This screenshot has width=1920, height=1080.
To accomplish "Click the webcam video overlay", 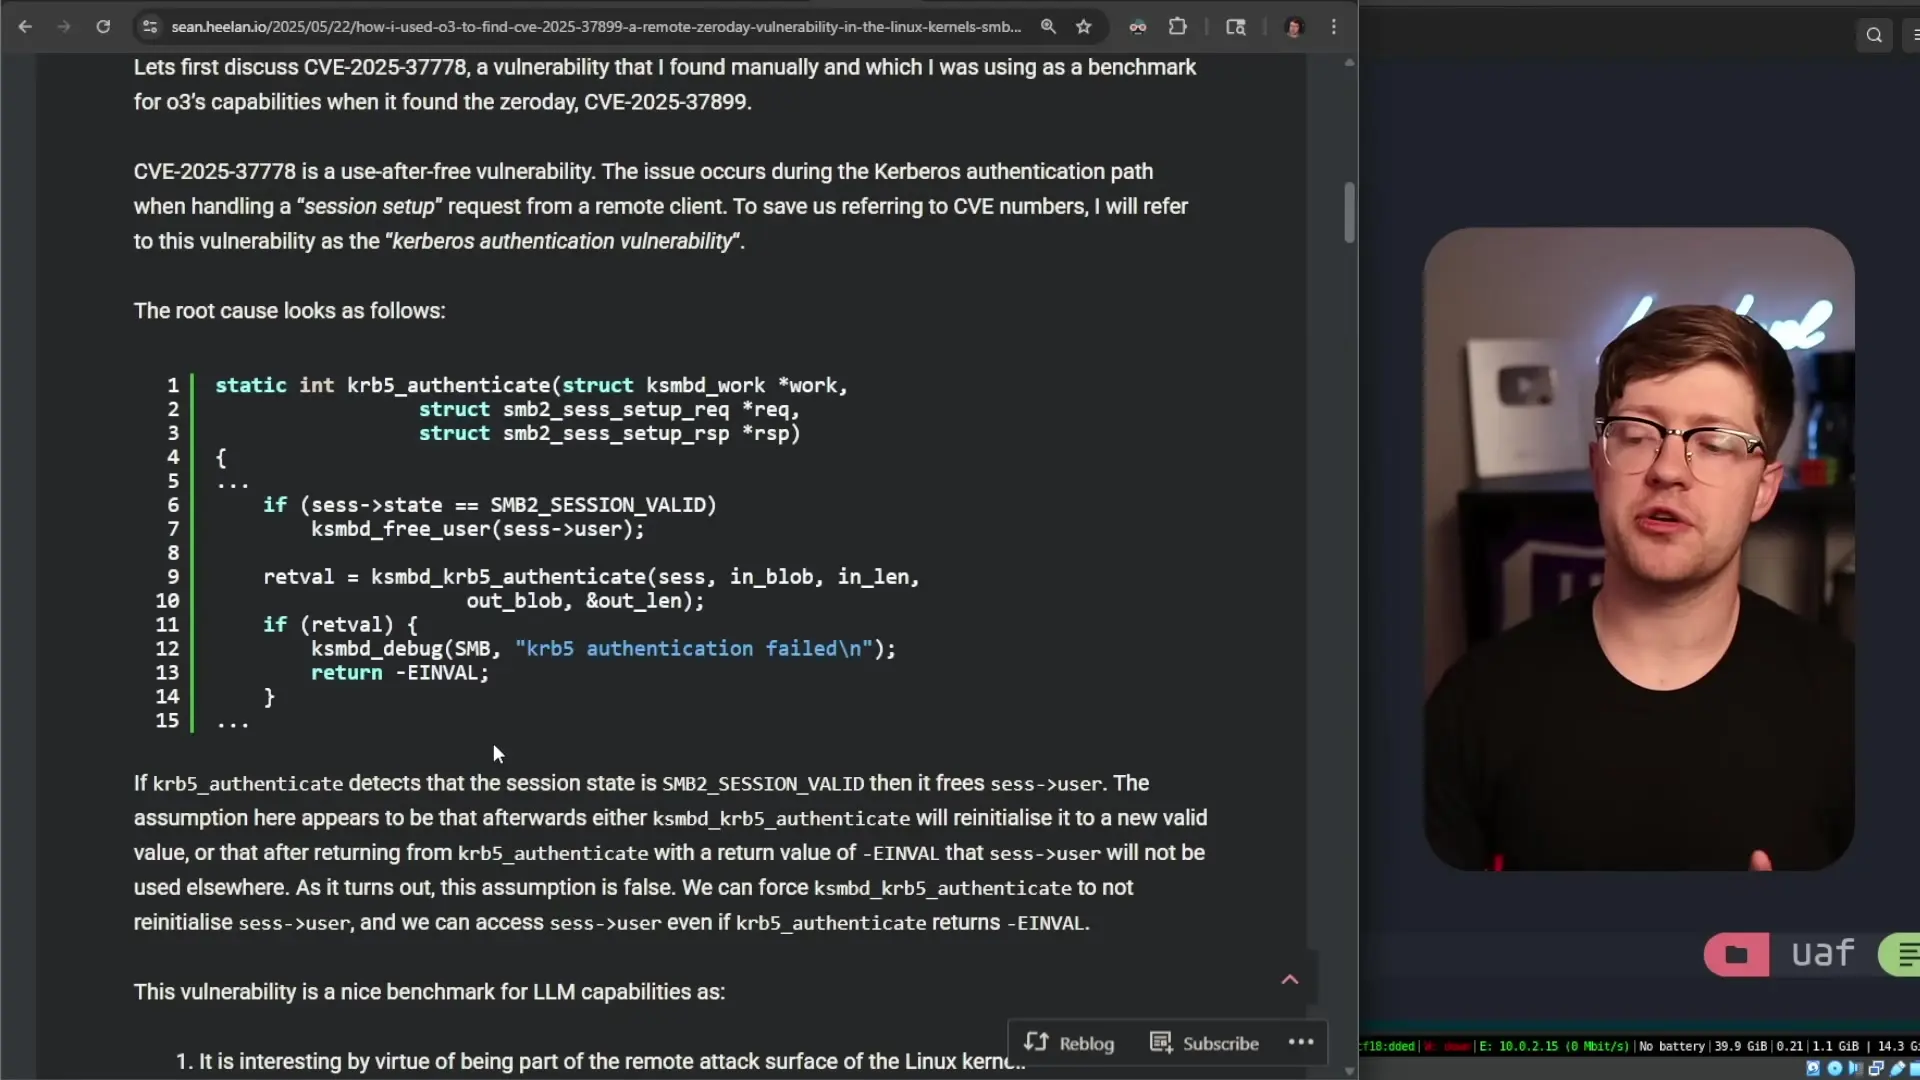I will coord(1638,548).
